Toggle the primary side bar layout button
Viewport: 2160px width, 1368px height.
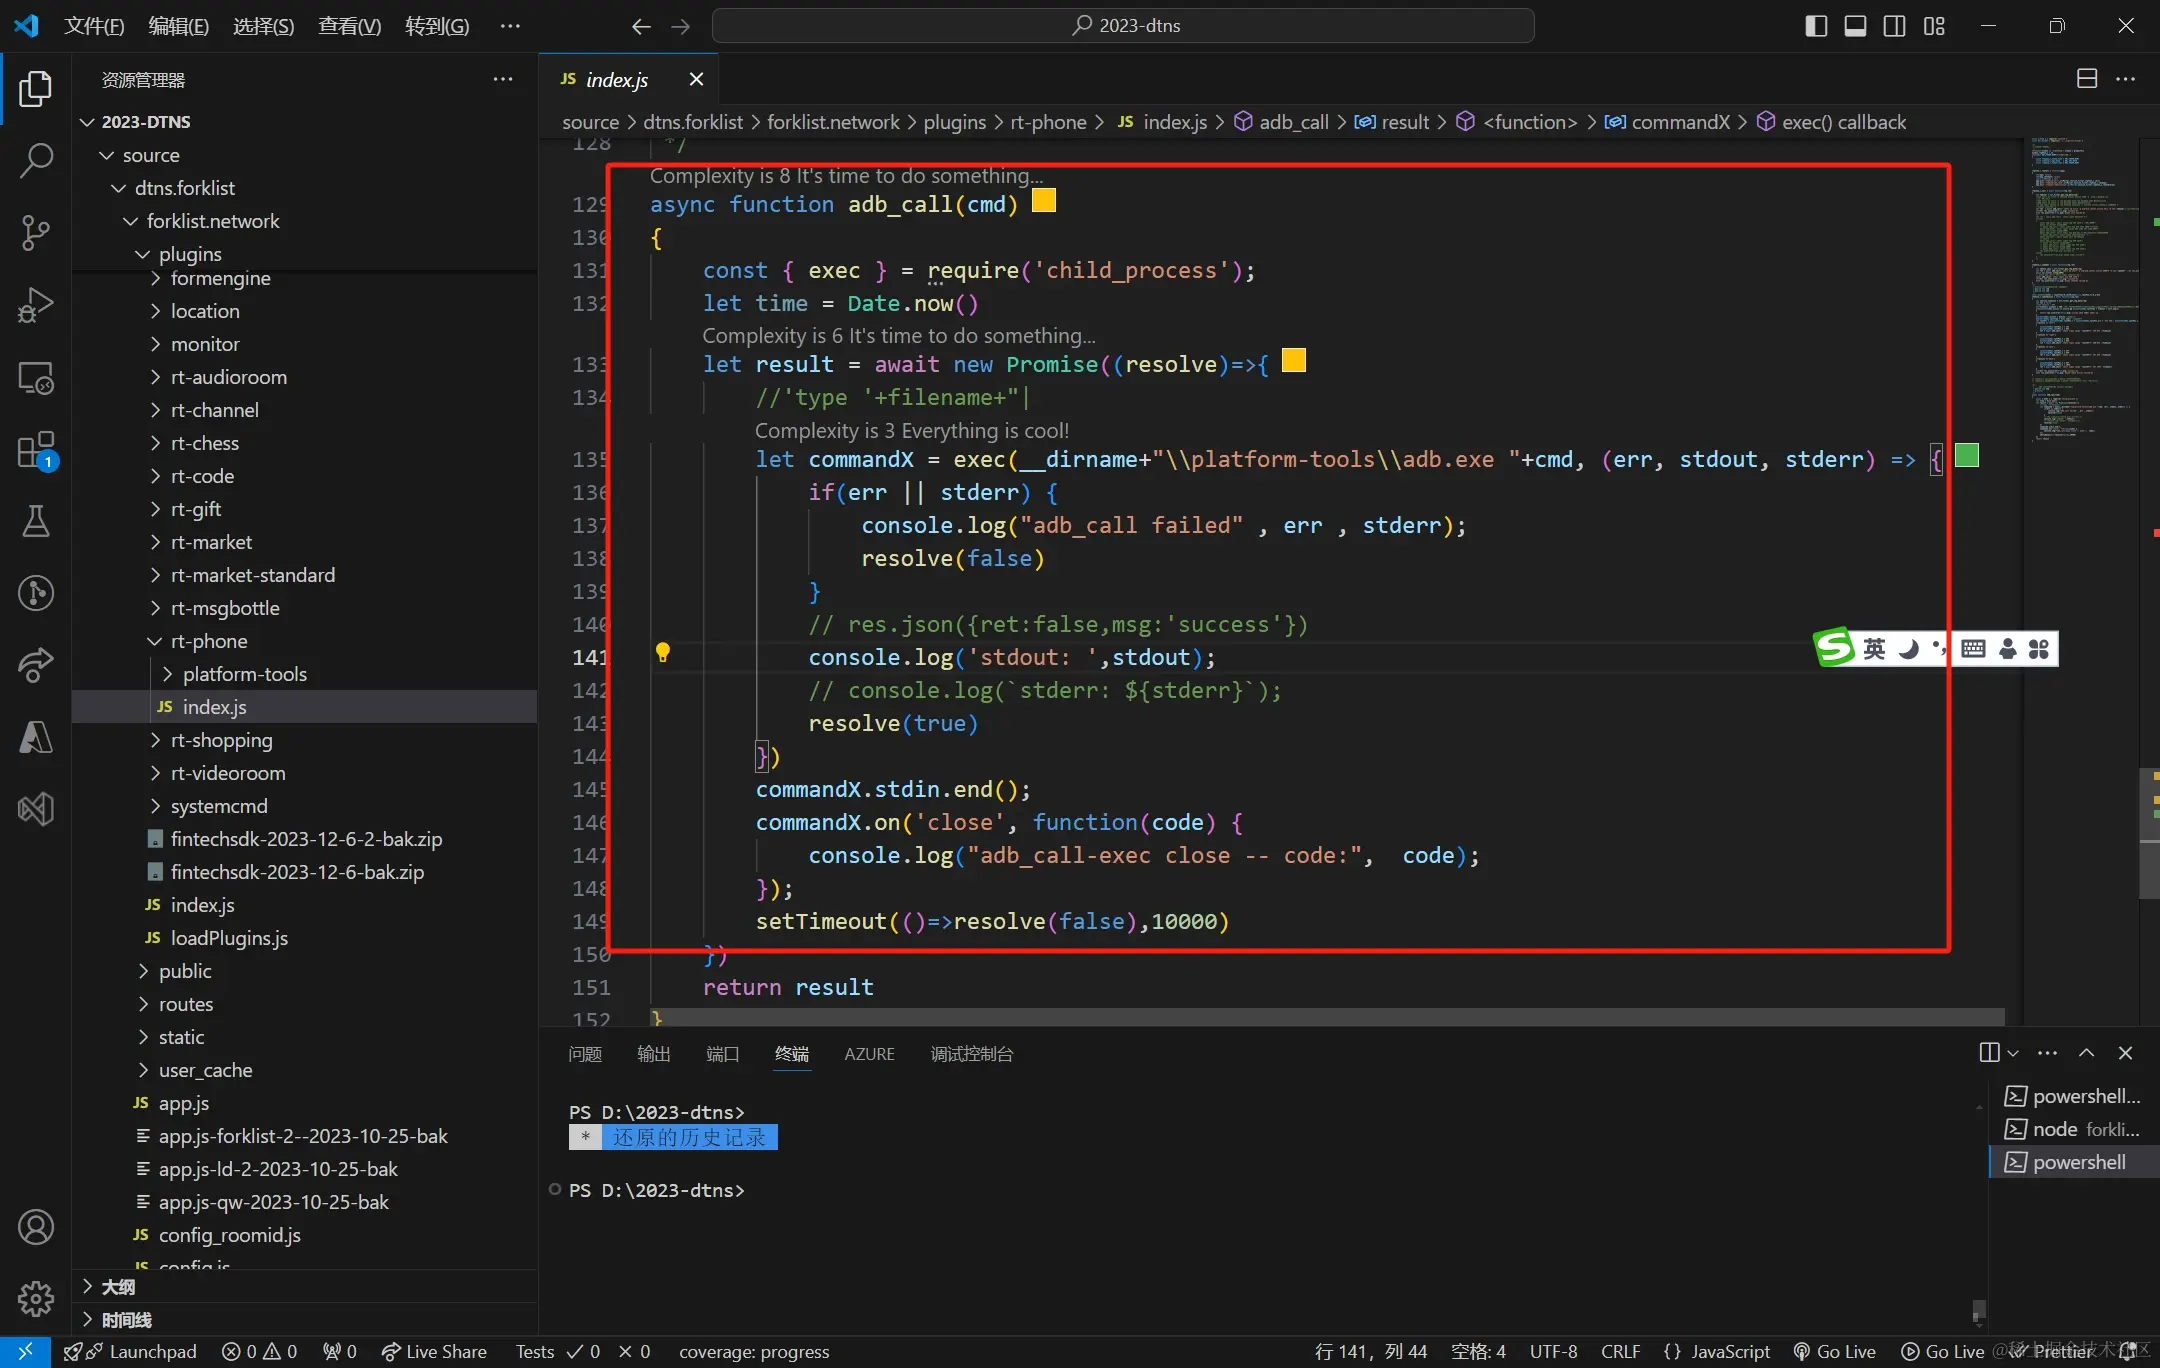point(1816,26)
